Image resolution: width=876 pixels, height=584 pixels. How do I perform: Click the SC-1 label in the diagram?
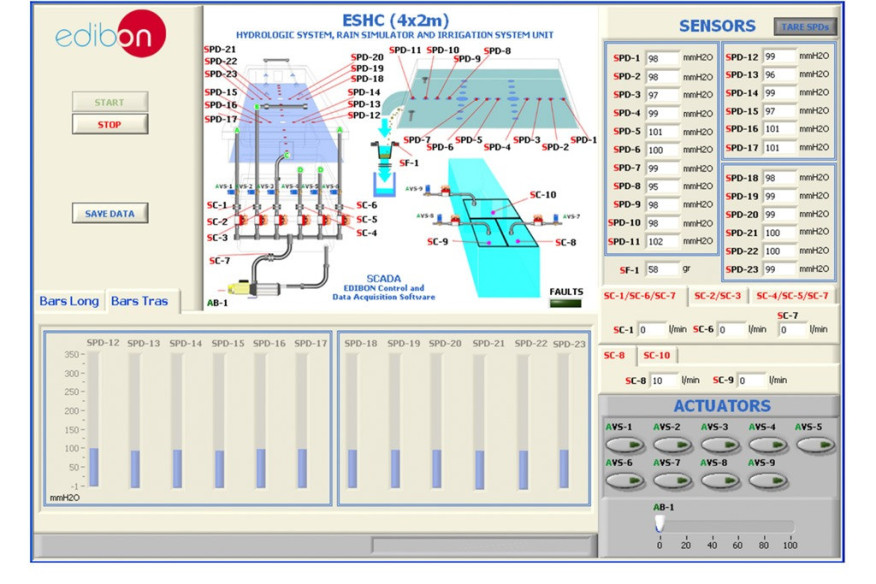point(217,205)
